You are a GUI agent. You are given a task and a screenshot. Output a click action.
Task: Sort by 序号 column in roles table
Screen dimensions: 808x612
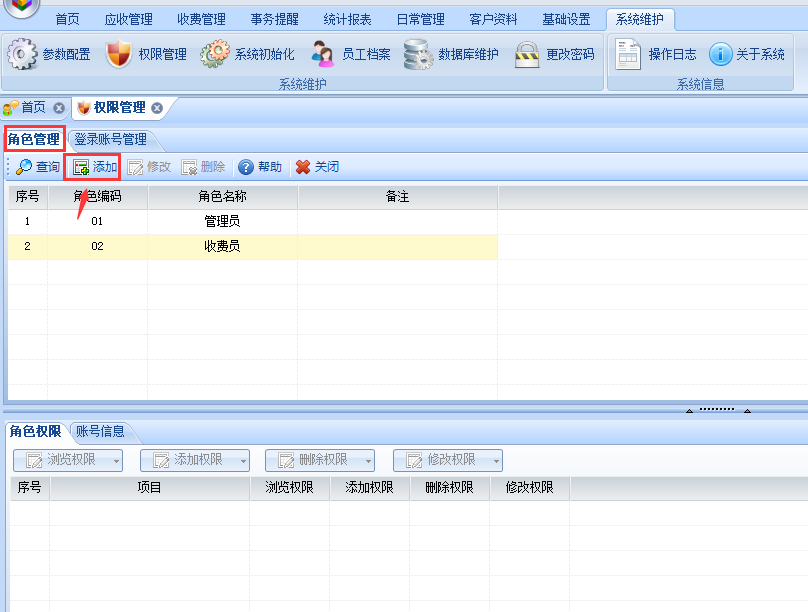tap(28, 196)
